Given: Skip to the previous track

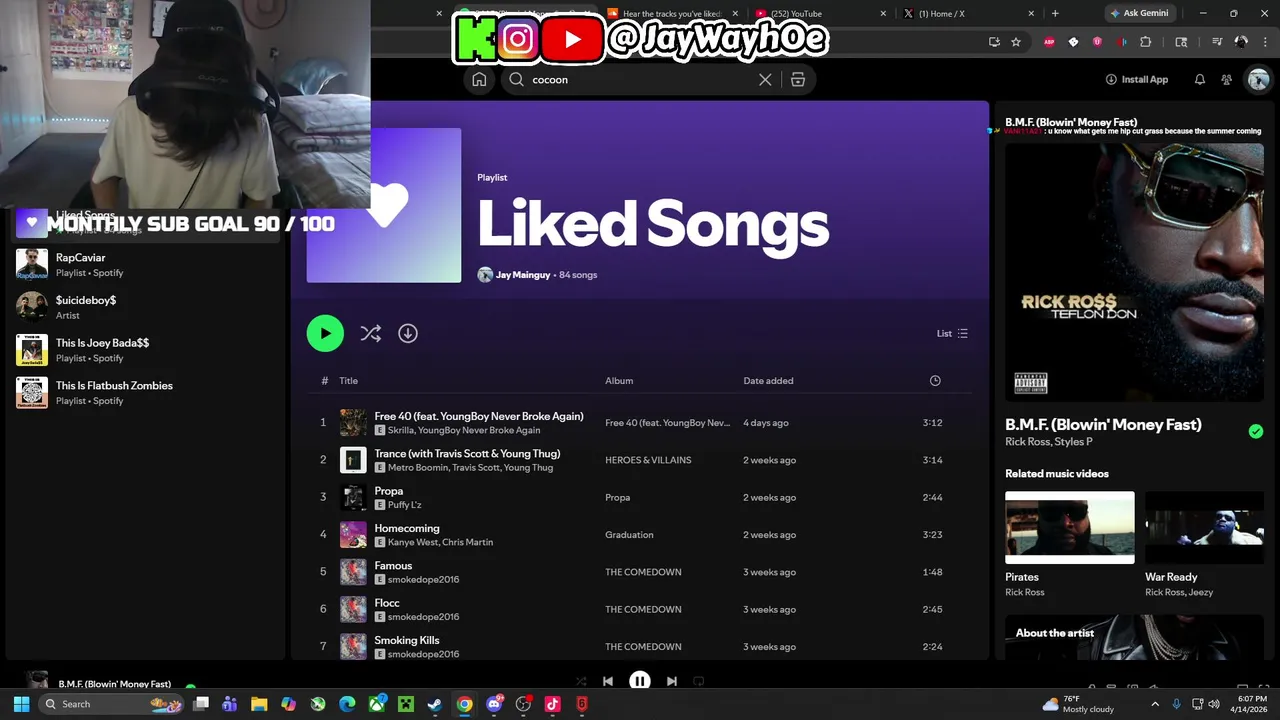Looking at the screenshot, I should (608, 681).
